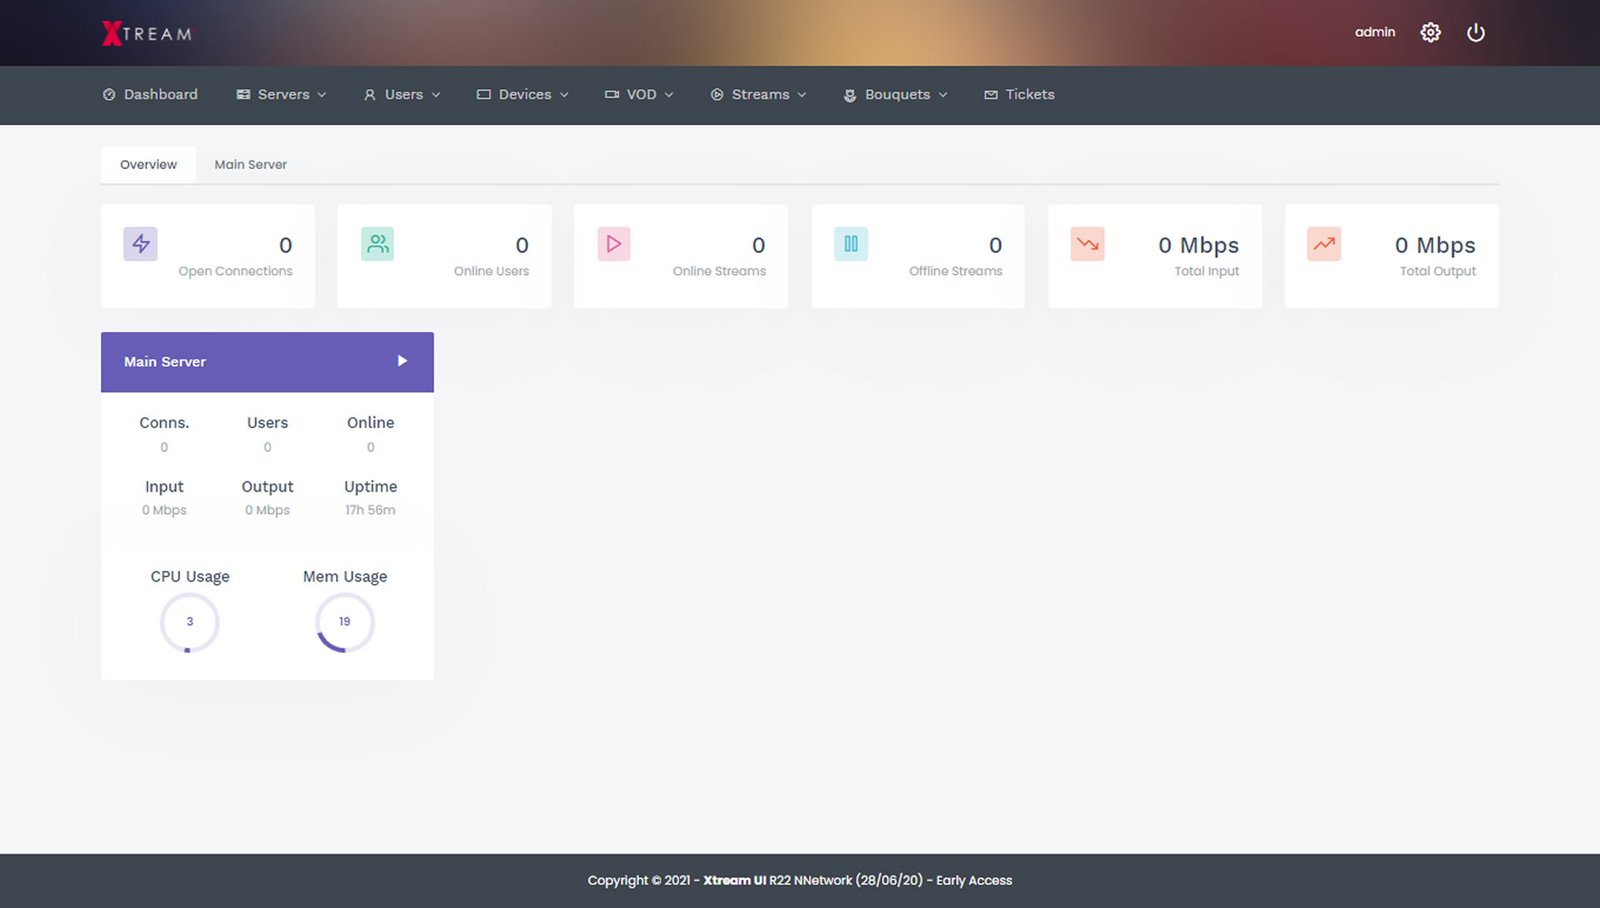The height and width of the screenshot is (908, 1600).
Task: Click the Online Users people icon
Action: (x=378, y=244)
